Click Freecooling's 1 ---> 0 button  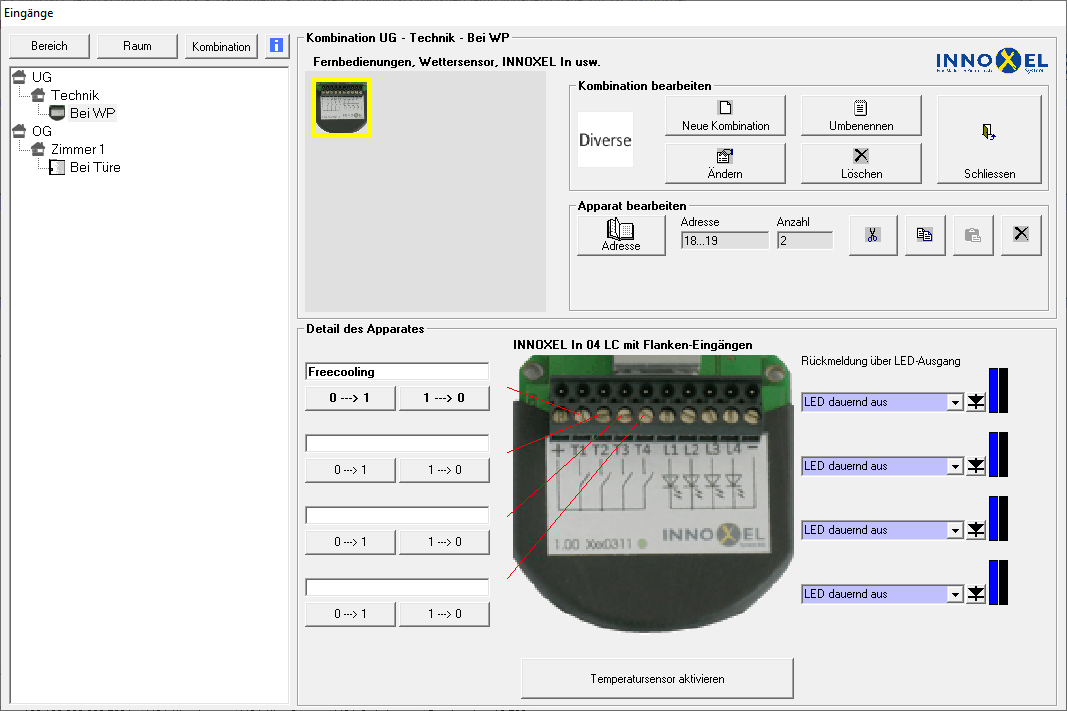[x=444, y=398]
